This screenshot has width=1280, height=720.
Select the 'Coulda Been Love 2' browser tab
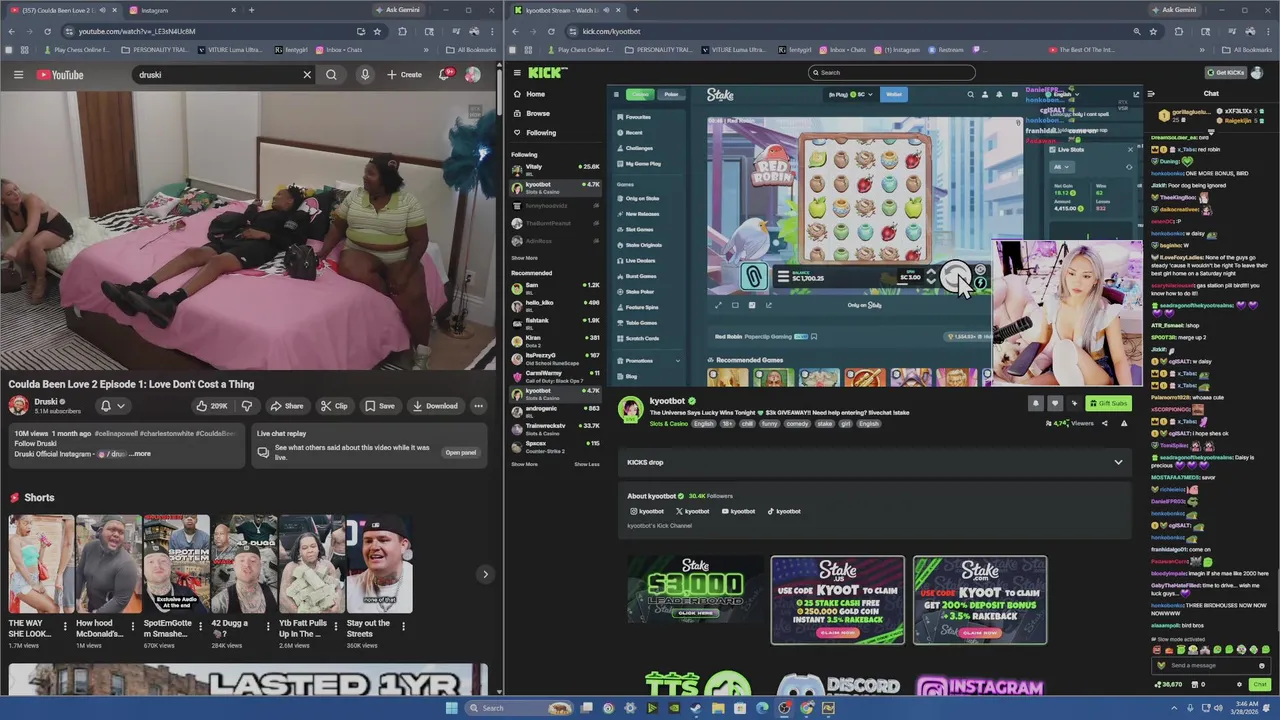[62, 10]
